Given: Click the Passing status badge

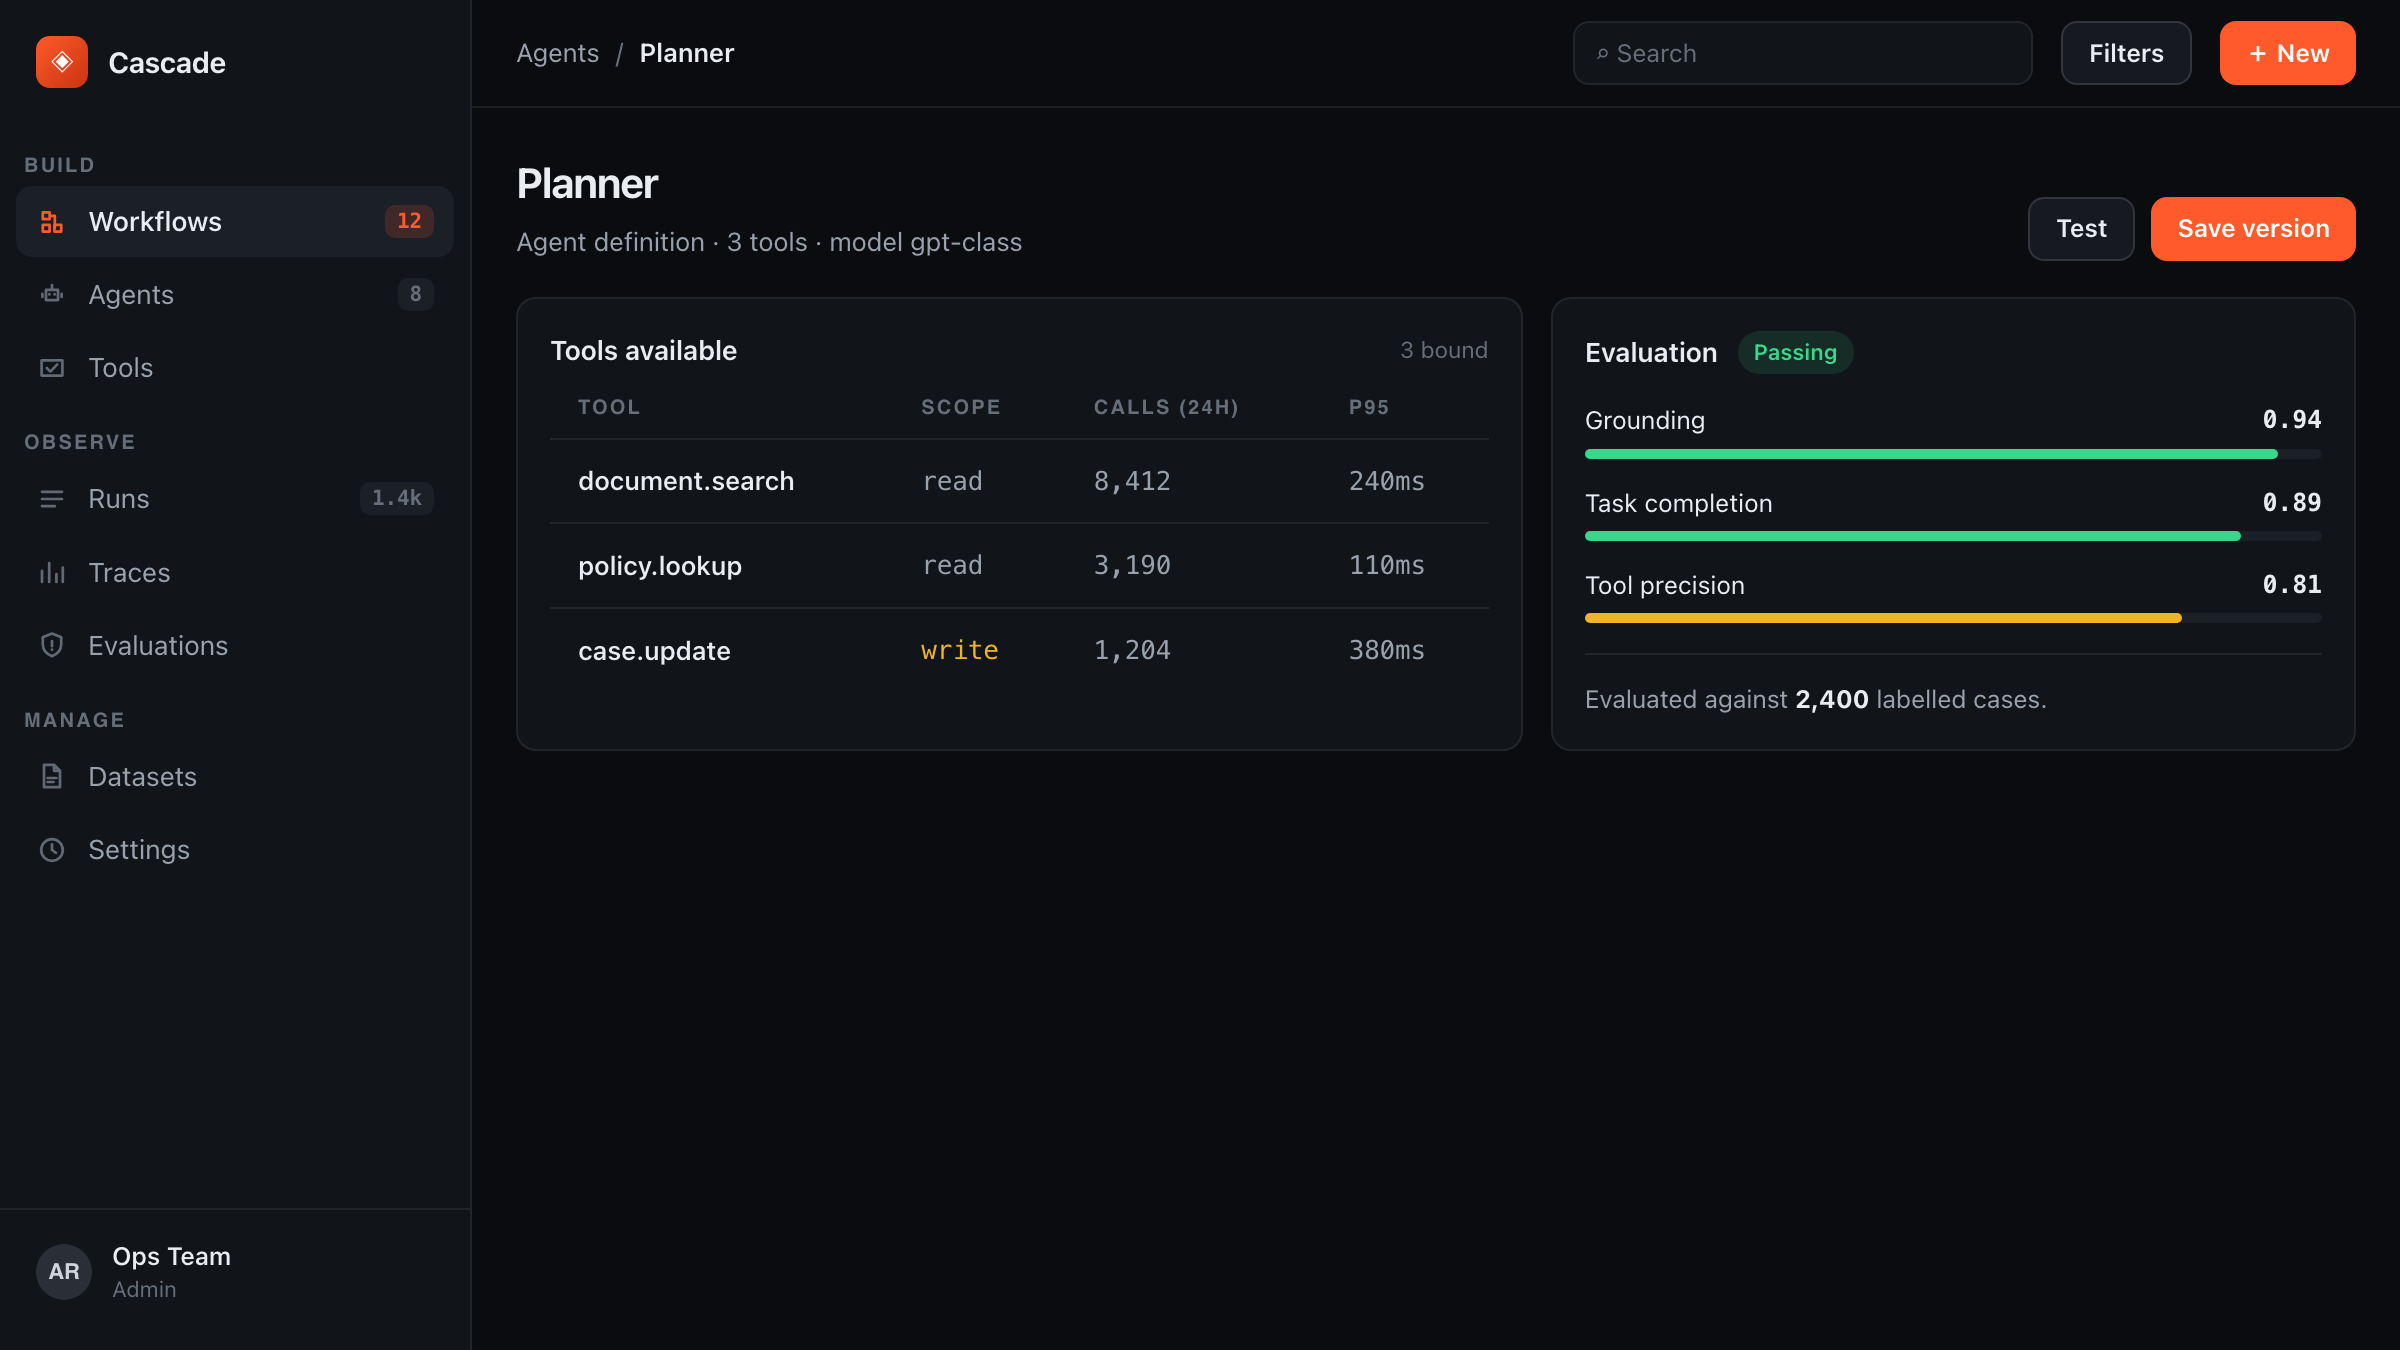Looking at the screenshot, I should click(x=1795, y=352).
